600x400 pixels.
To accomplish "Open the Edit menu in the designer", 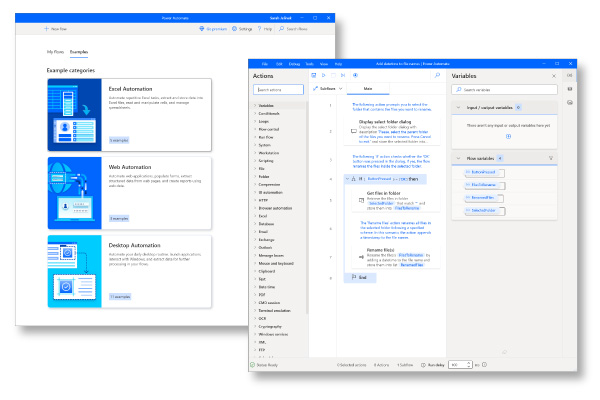I will 279,64.
